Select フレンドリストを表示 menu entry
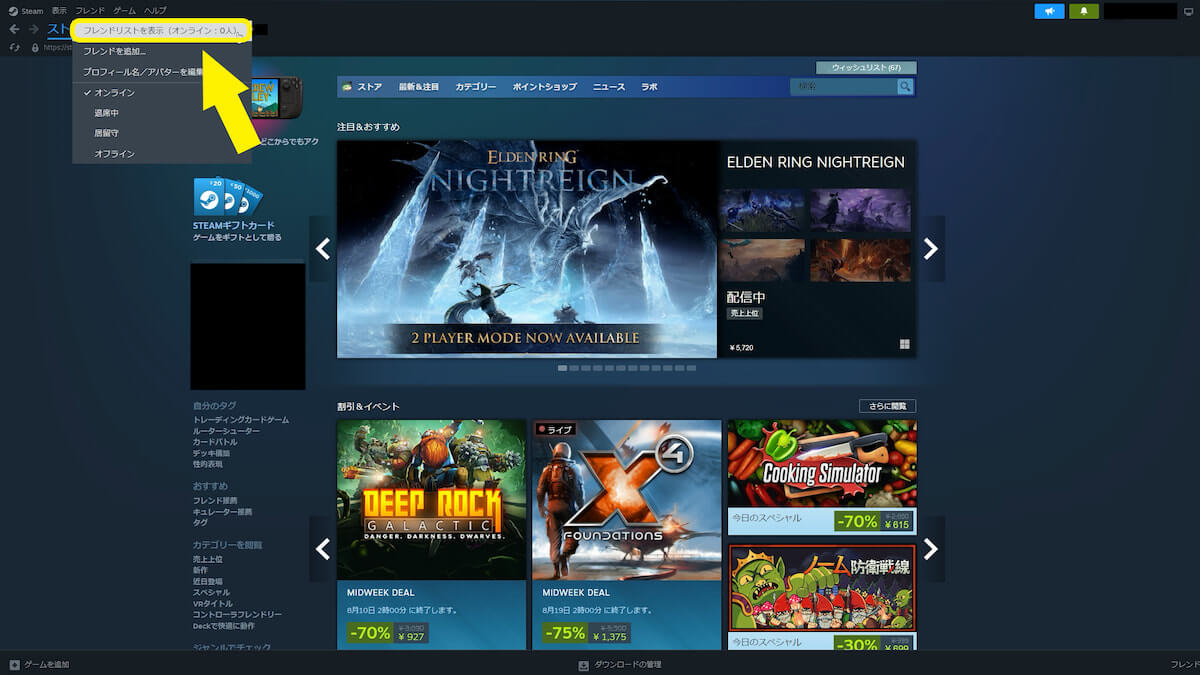The width and height of the screenshot is (1200, 675). coord(161,31)
